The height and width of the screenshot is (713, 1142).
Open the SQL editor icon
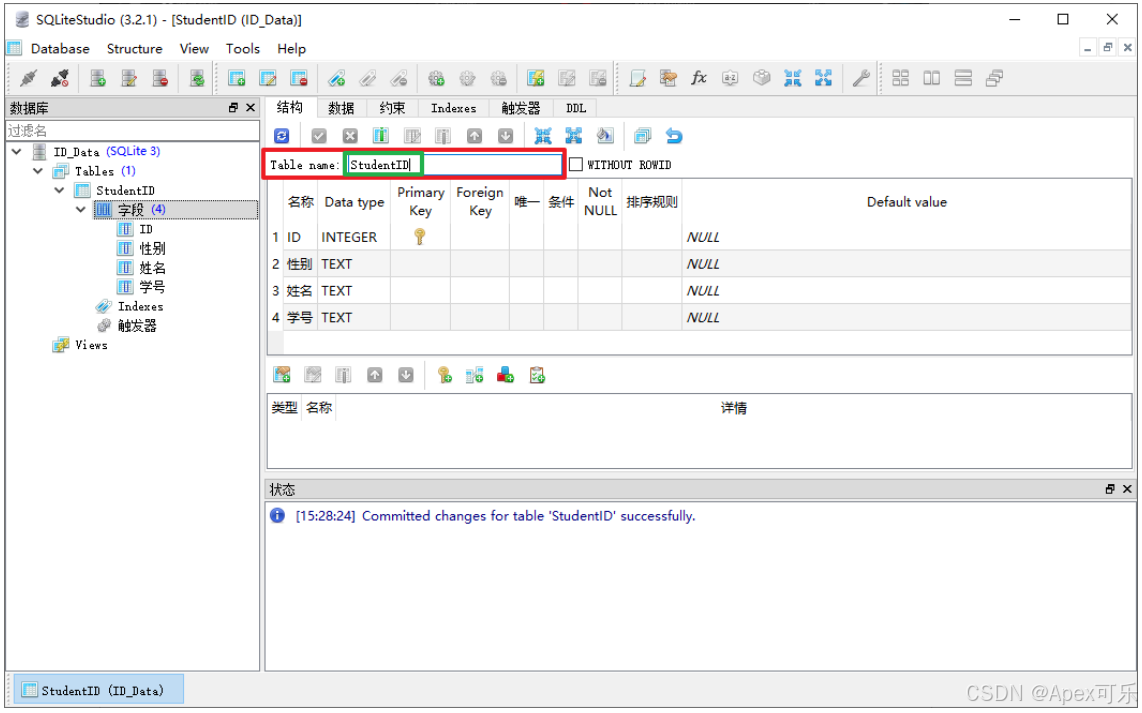click(x=638, y=78)
